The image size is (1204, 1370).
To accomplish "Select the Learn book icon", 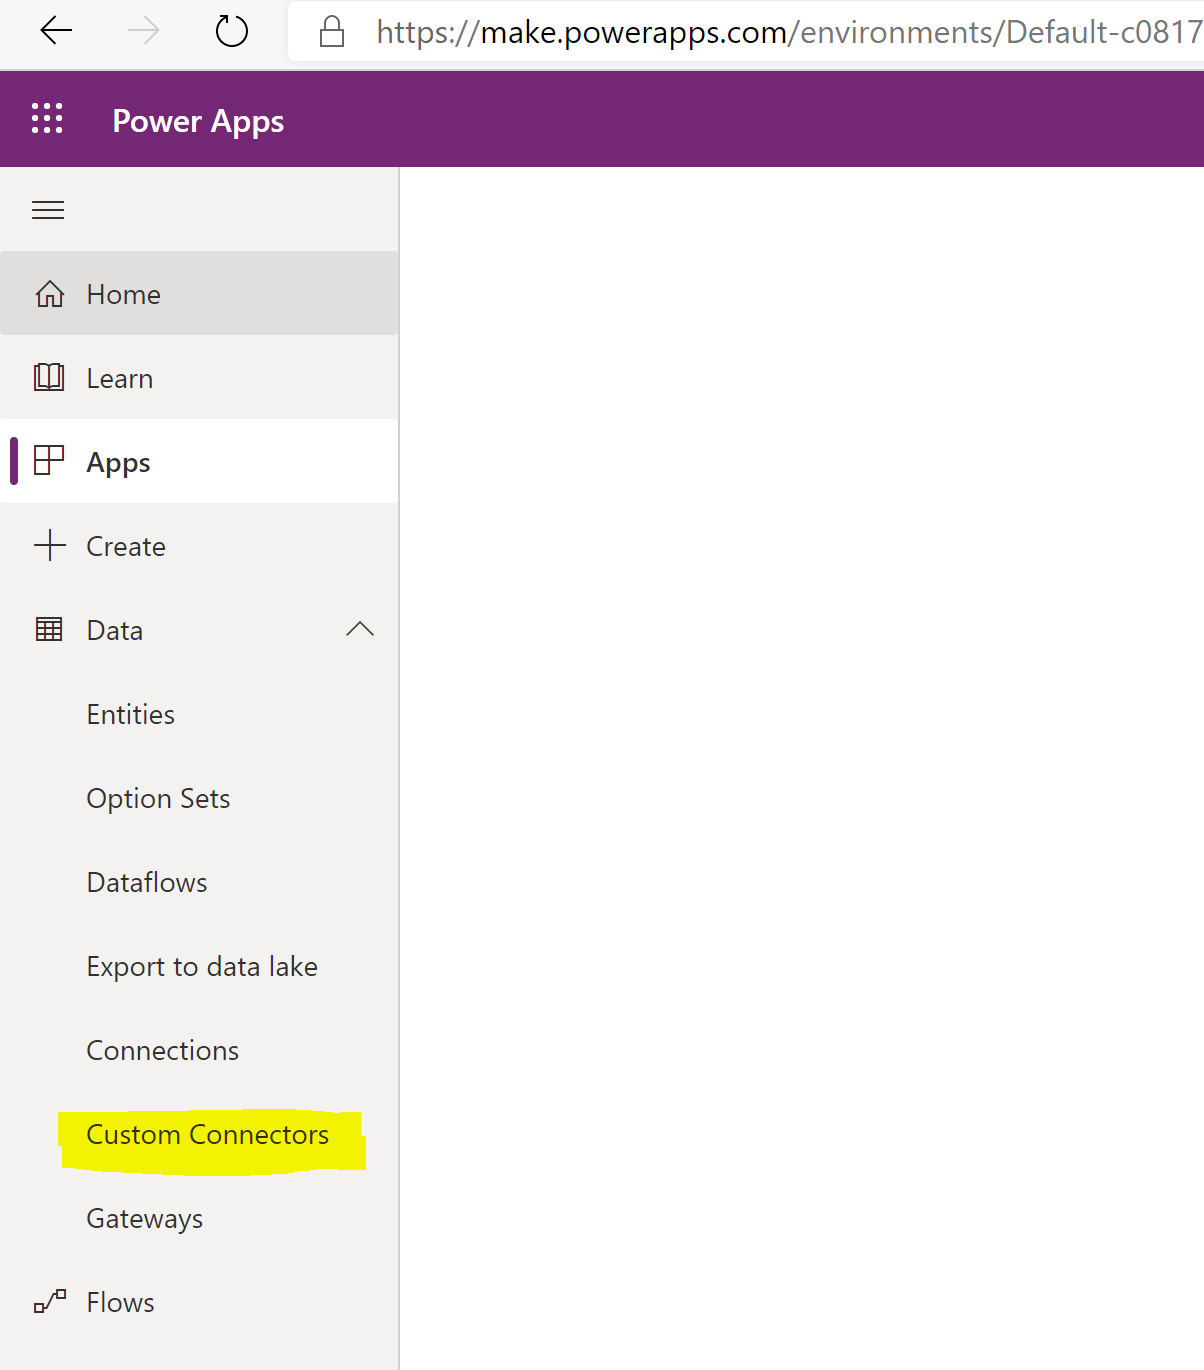I will [x=48, y=377].
